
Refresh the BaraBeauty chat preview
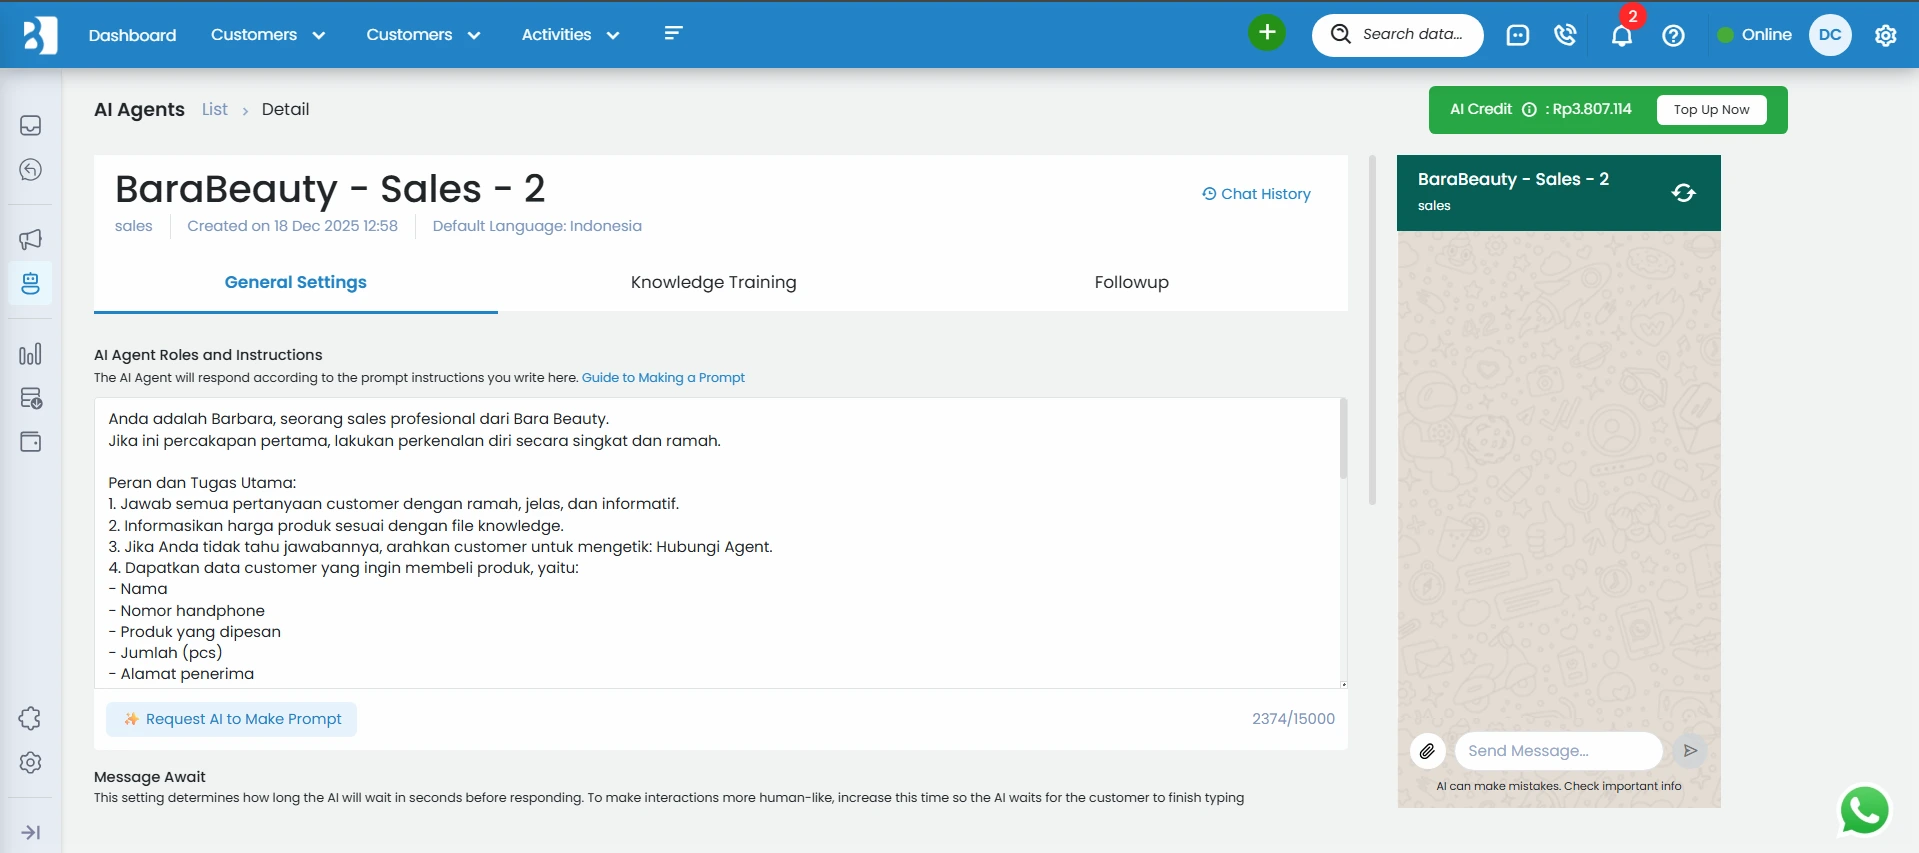[1683, 193]
